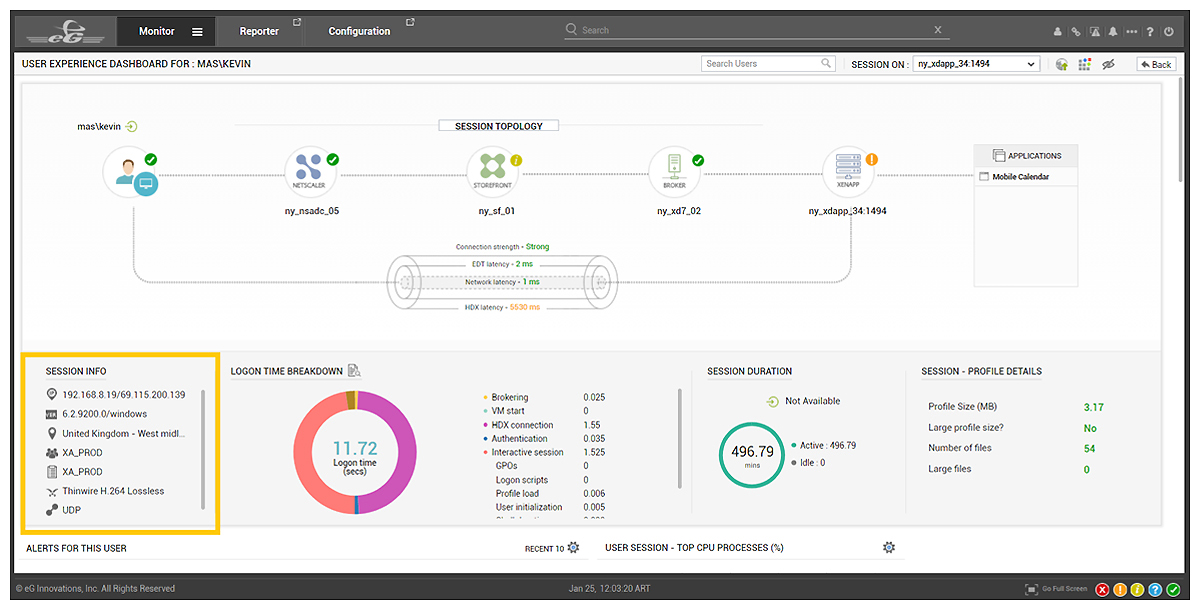
Task: Click Not Available login icon
Action: (773, 401)
